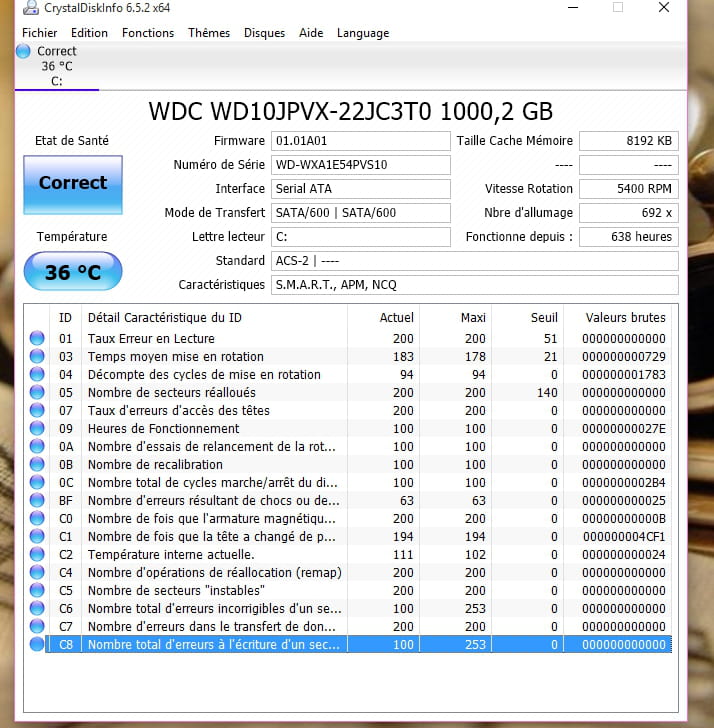Click the 36 °C temperature button
Screen dimensions: 714x728
[x=72, y=272]
